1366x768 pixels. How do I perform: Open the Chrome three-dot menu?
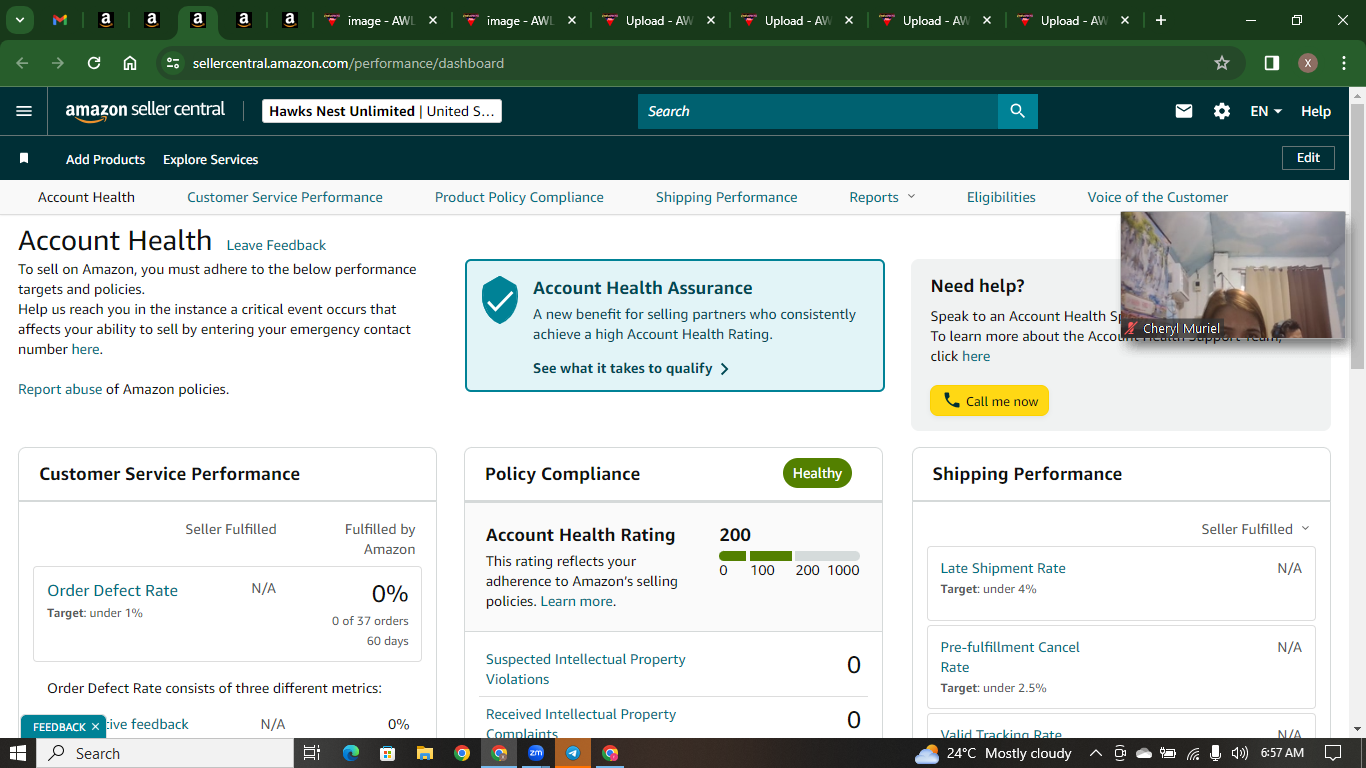tap(1342, 63)
